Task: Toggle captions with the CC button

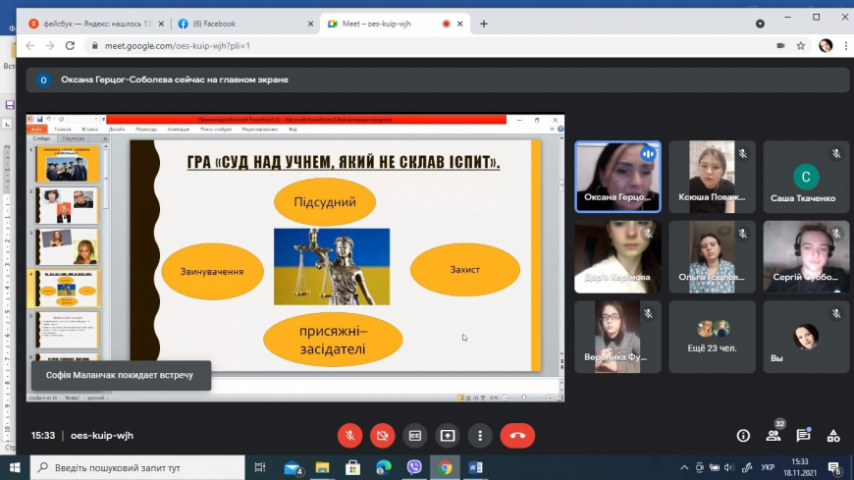Action: click(415, 435)
